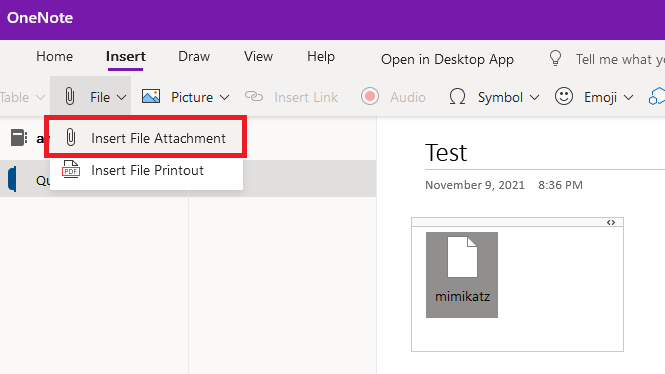Click the blue section tab marker in sidebar
This screenshot has width=665, height=374.
pyautogui.click(x=12, y=179)
